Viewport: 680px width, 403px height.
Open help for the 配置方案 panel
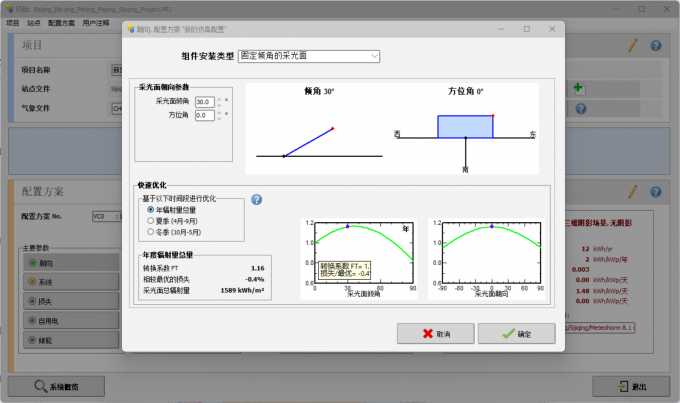coord(656,190)
